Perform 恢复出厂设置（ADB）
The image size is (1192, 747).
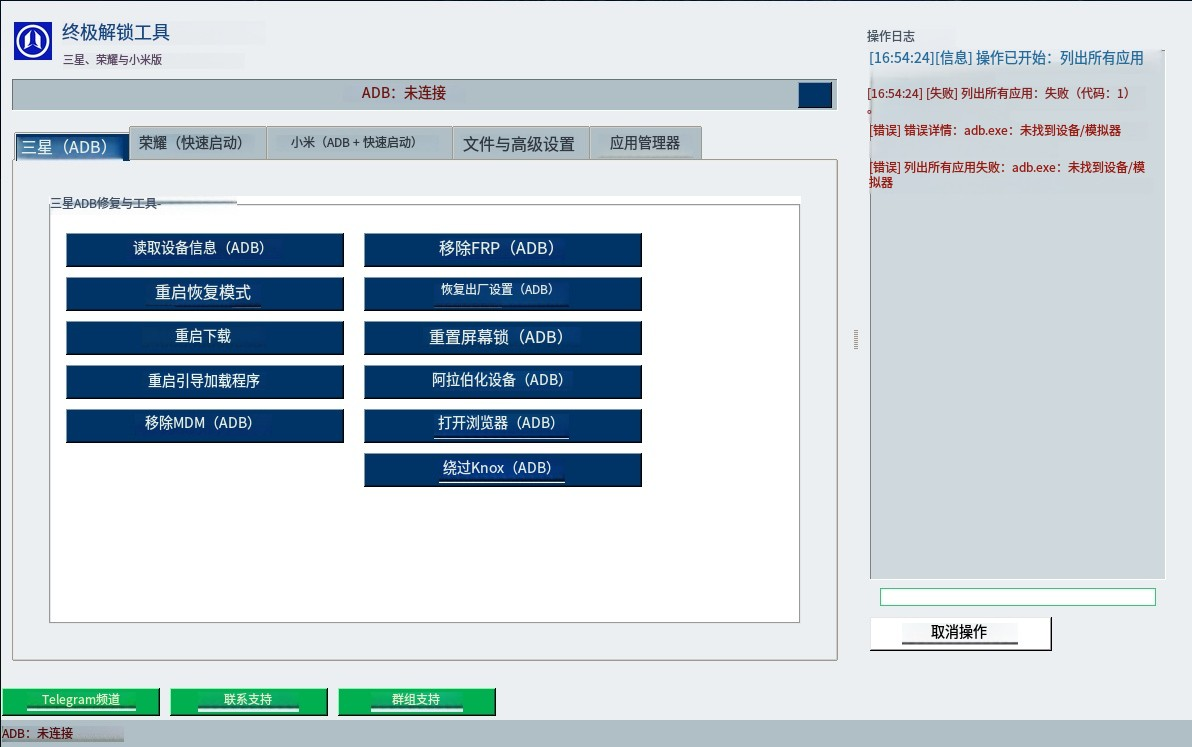502,293
